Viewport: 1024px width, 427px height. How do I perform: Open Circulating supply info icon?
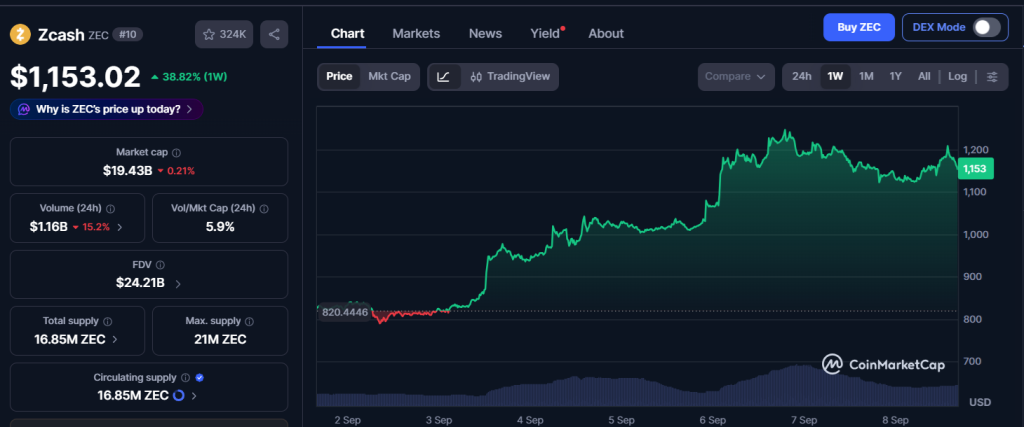(185, 377)
